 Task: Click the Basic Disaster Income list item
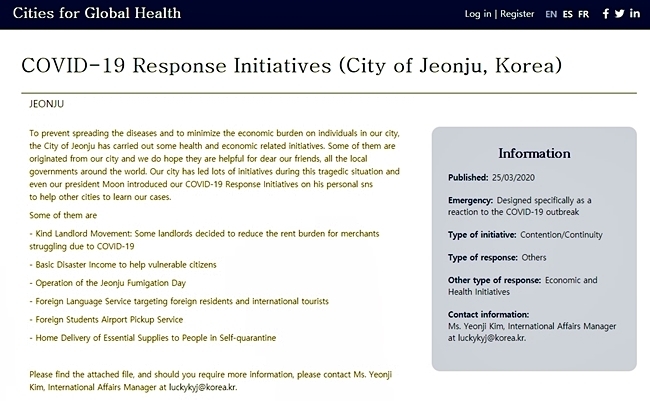(x=123, y=265)
